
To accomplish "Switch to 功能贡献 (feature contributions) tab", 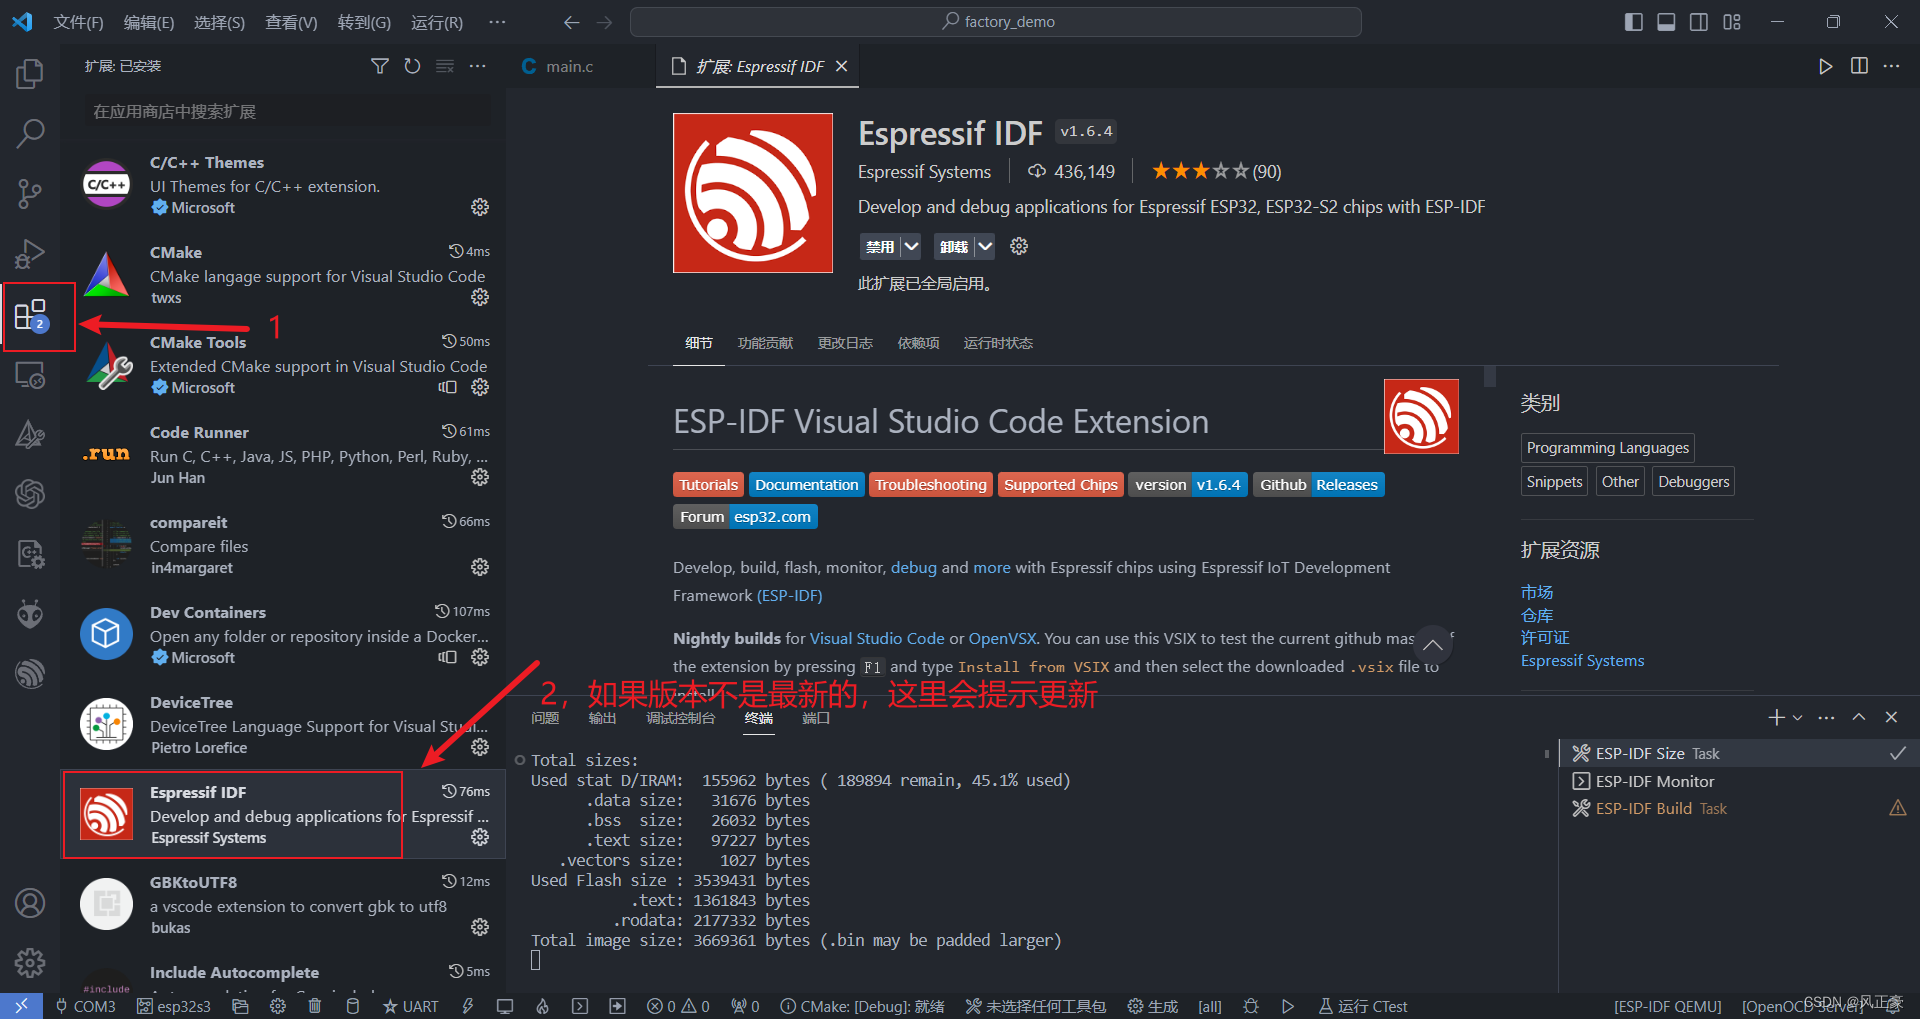I will coord(765,343).
